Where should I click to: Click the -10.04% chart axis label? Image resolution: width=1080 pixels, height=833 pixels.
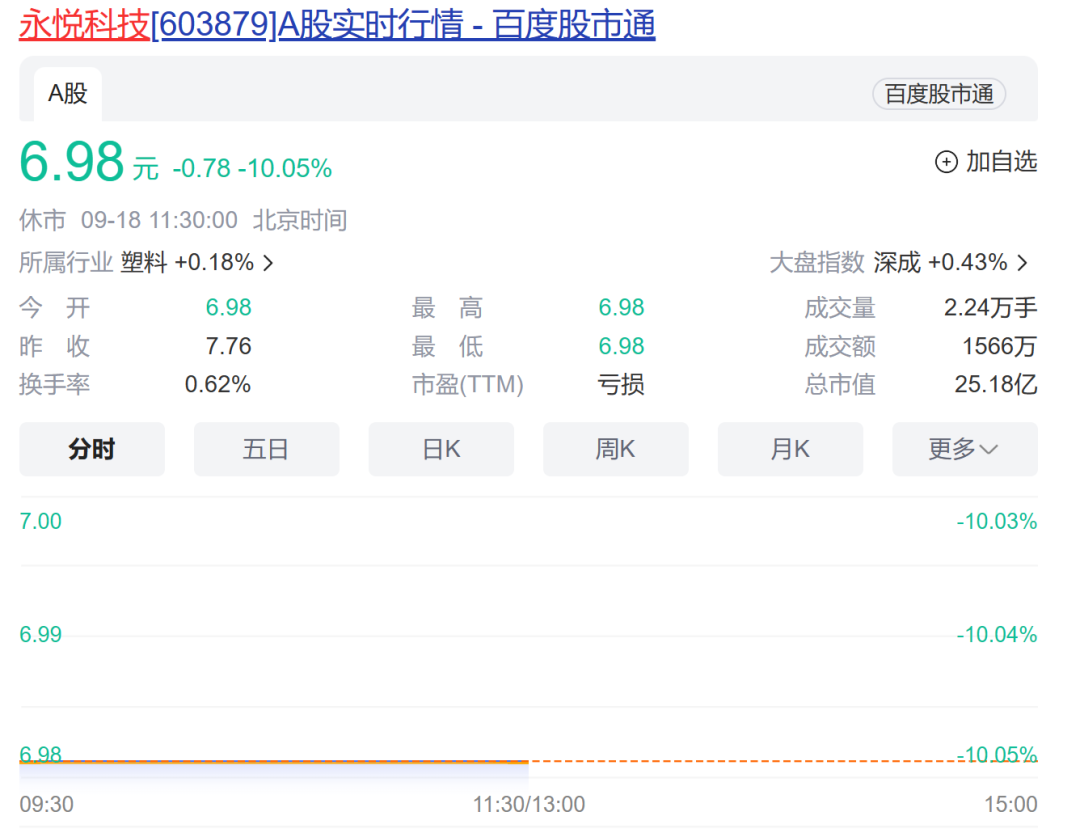coord(997,635)
